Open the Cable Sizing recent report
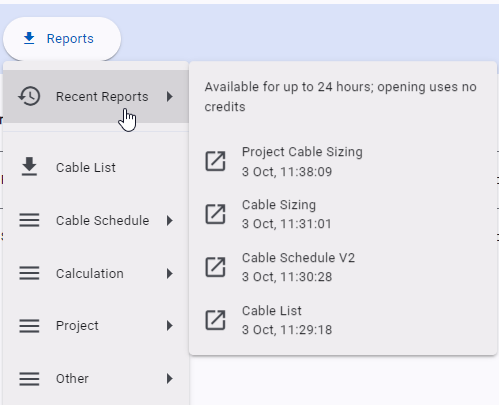The height and width of the screenshot is (405, 499). 343,214
